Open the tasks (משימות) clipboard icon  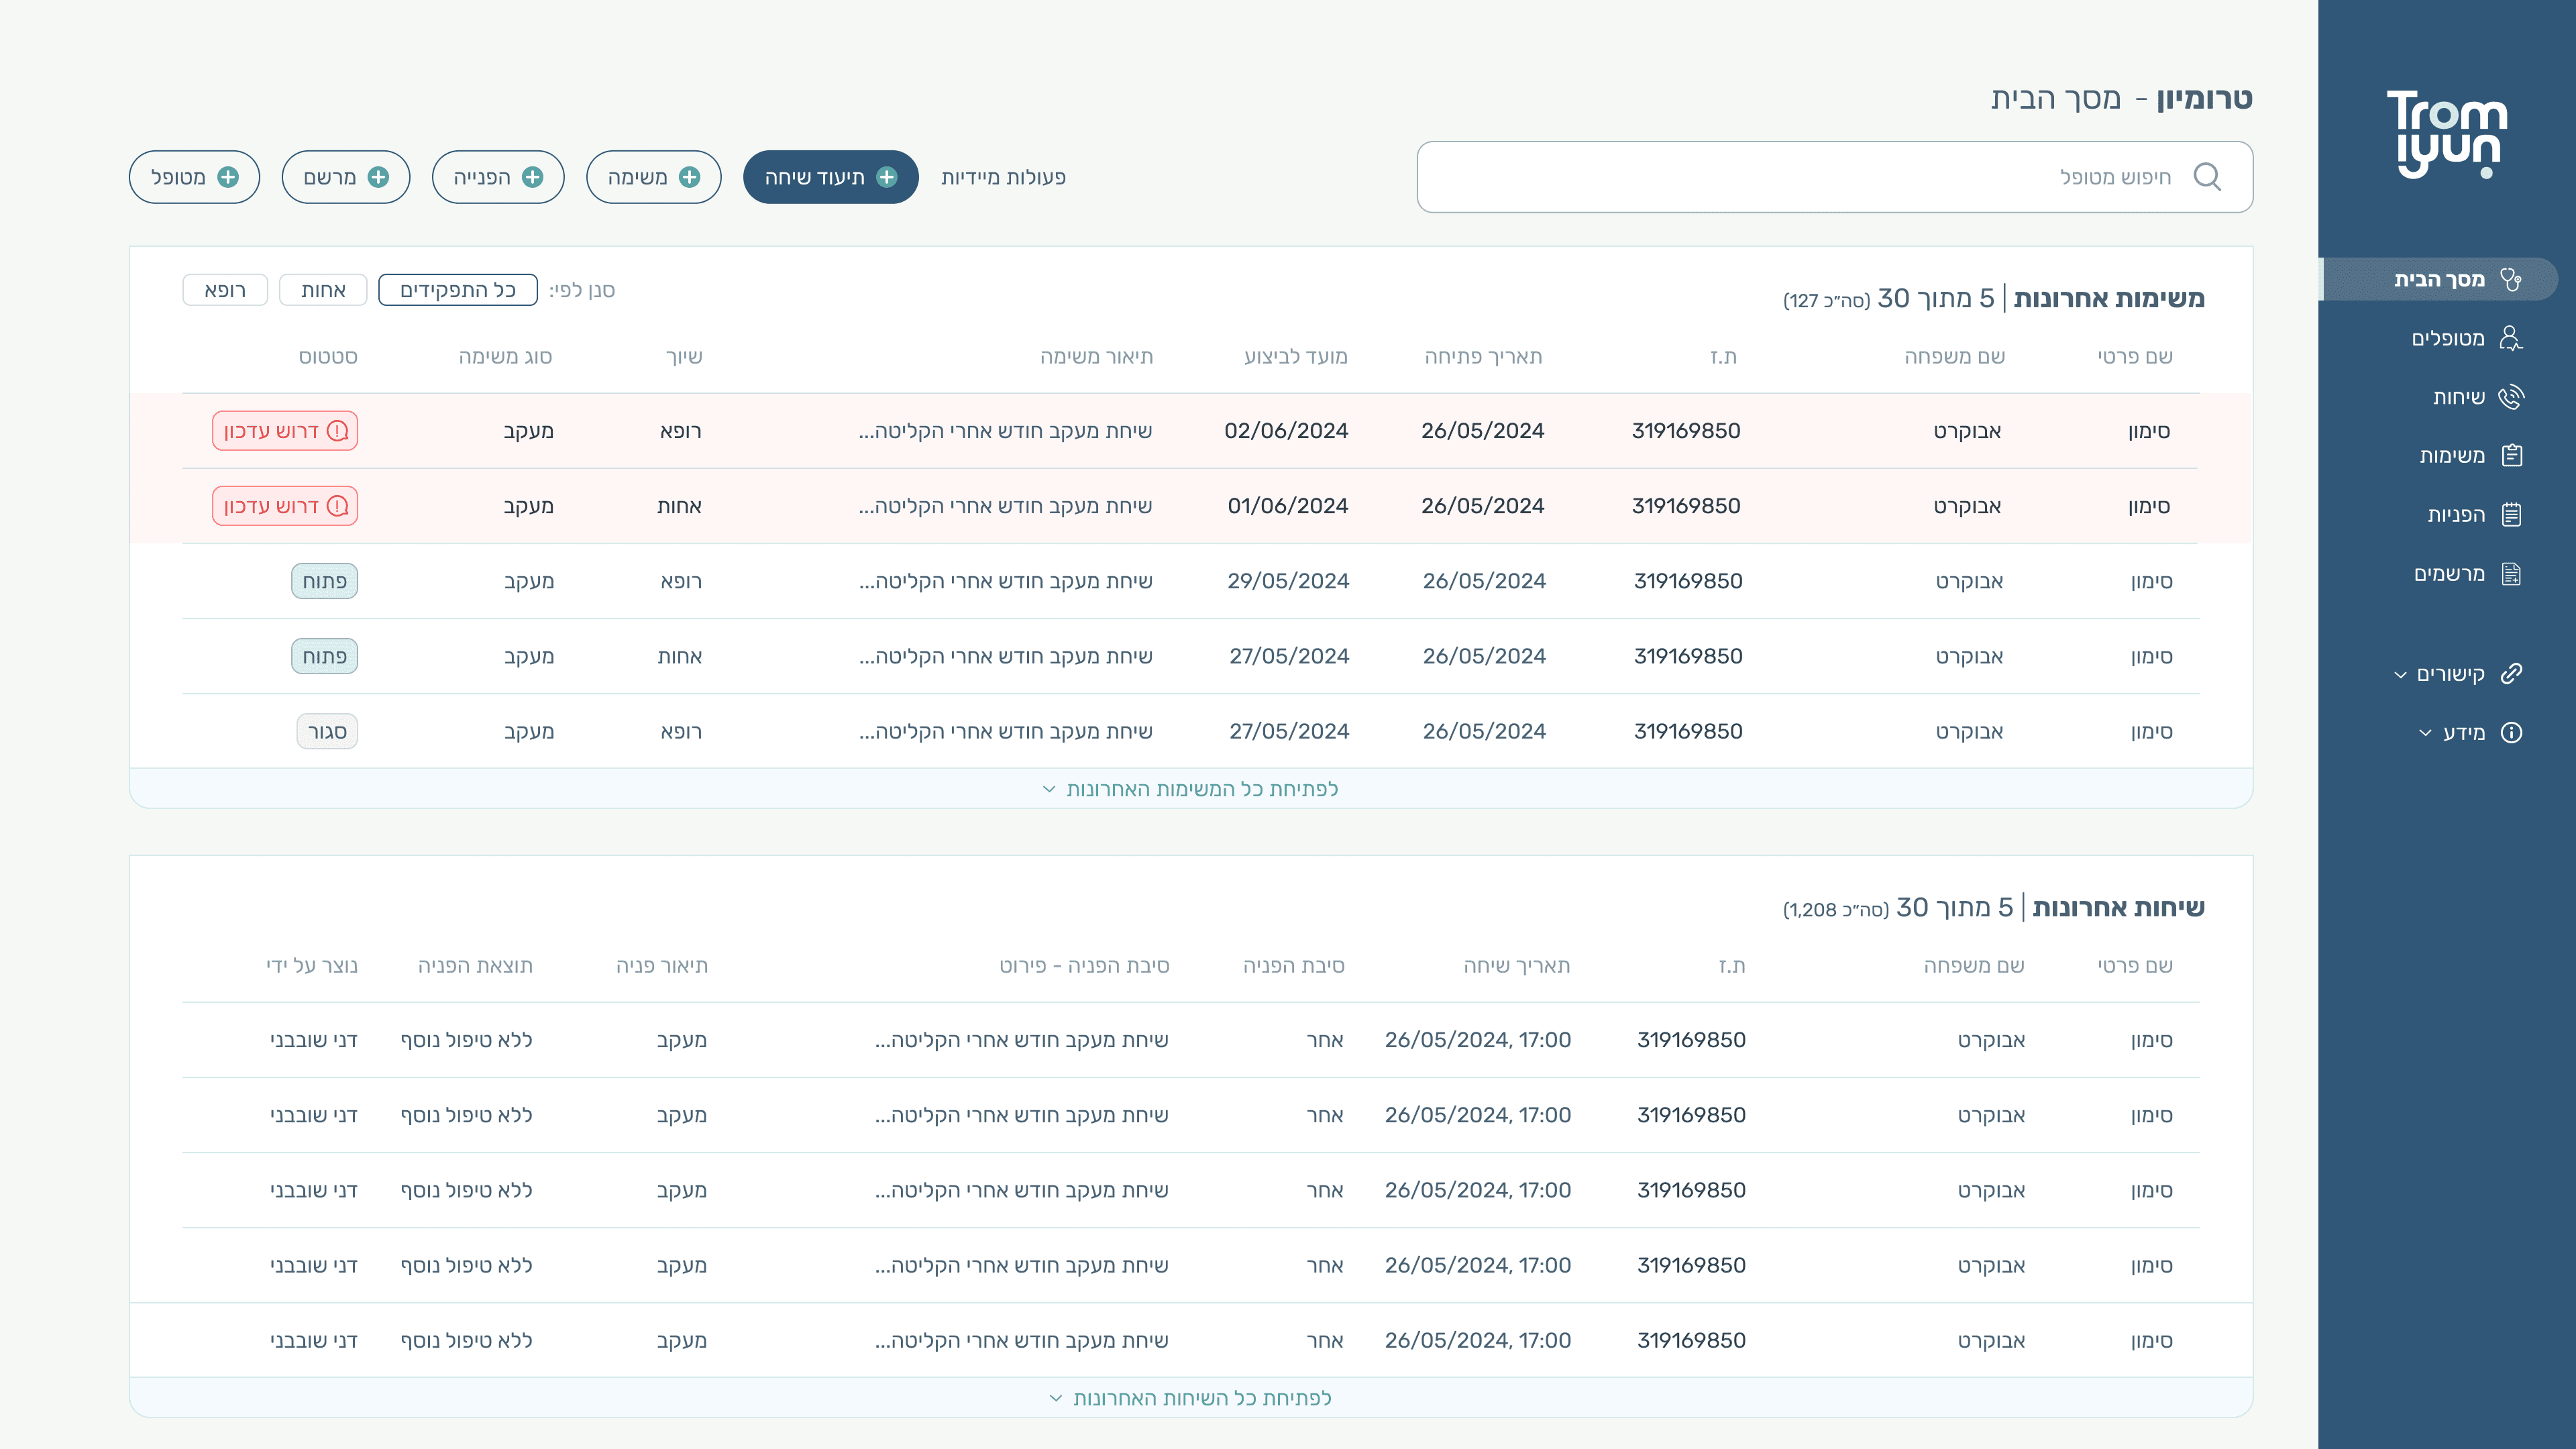pos(2511,456)
